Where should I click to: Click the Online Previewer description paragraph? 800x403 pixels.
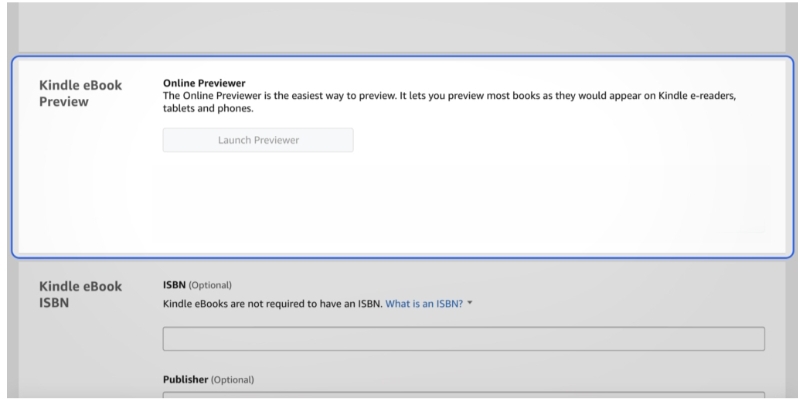point(450,95)
